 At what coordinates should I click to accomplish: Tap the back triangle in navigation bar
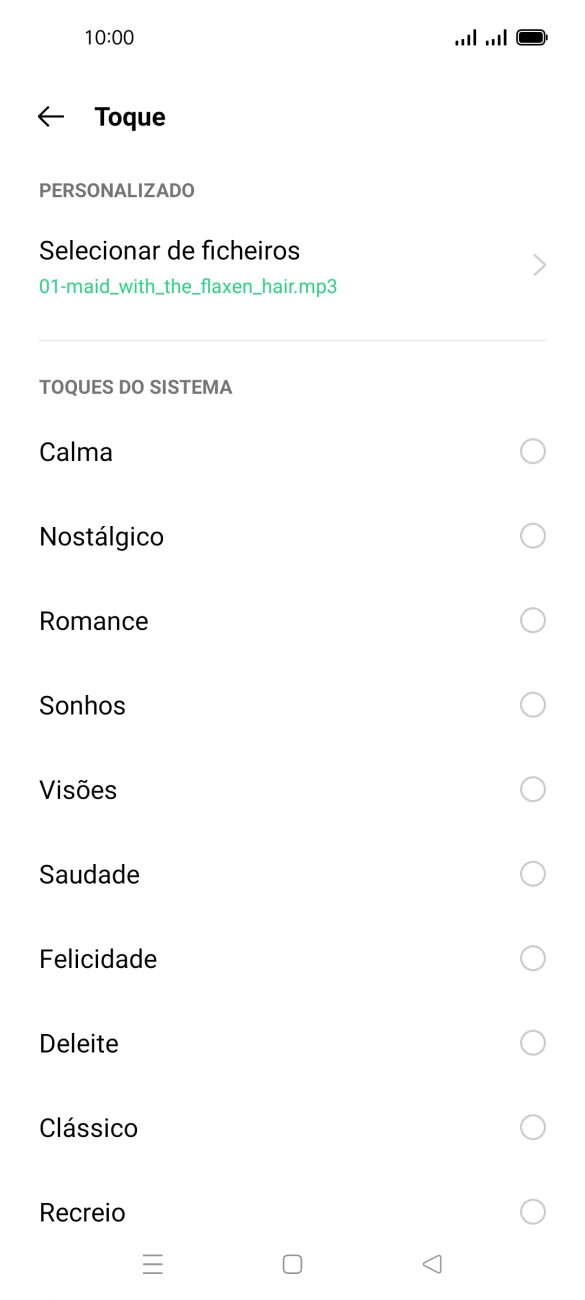click(x=431, y=1264)
